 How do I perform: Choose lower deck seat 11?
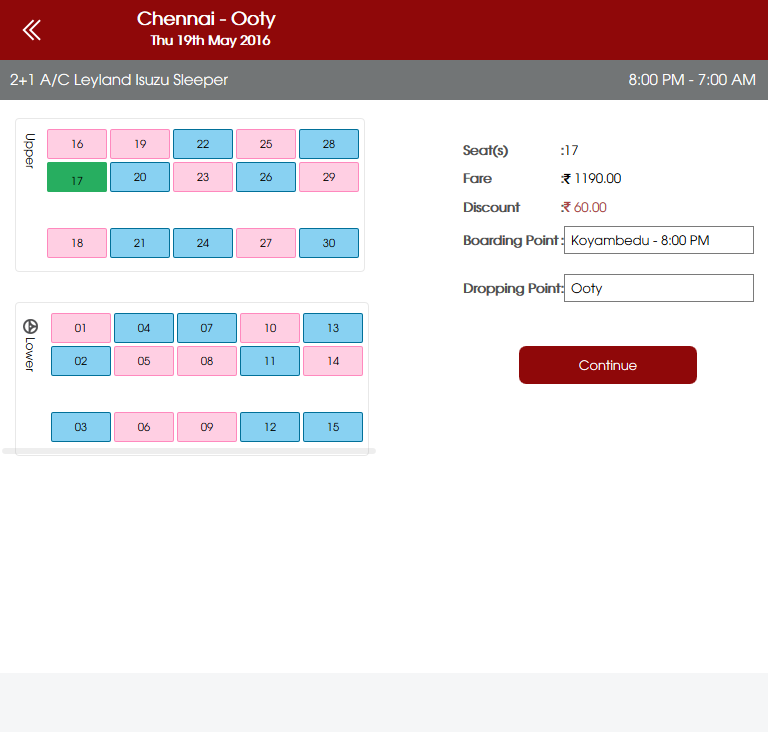coord(270,361)
